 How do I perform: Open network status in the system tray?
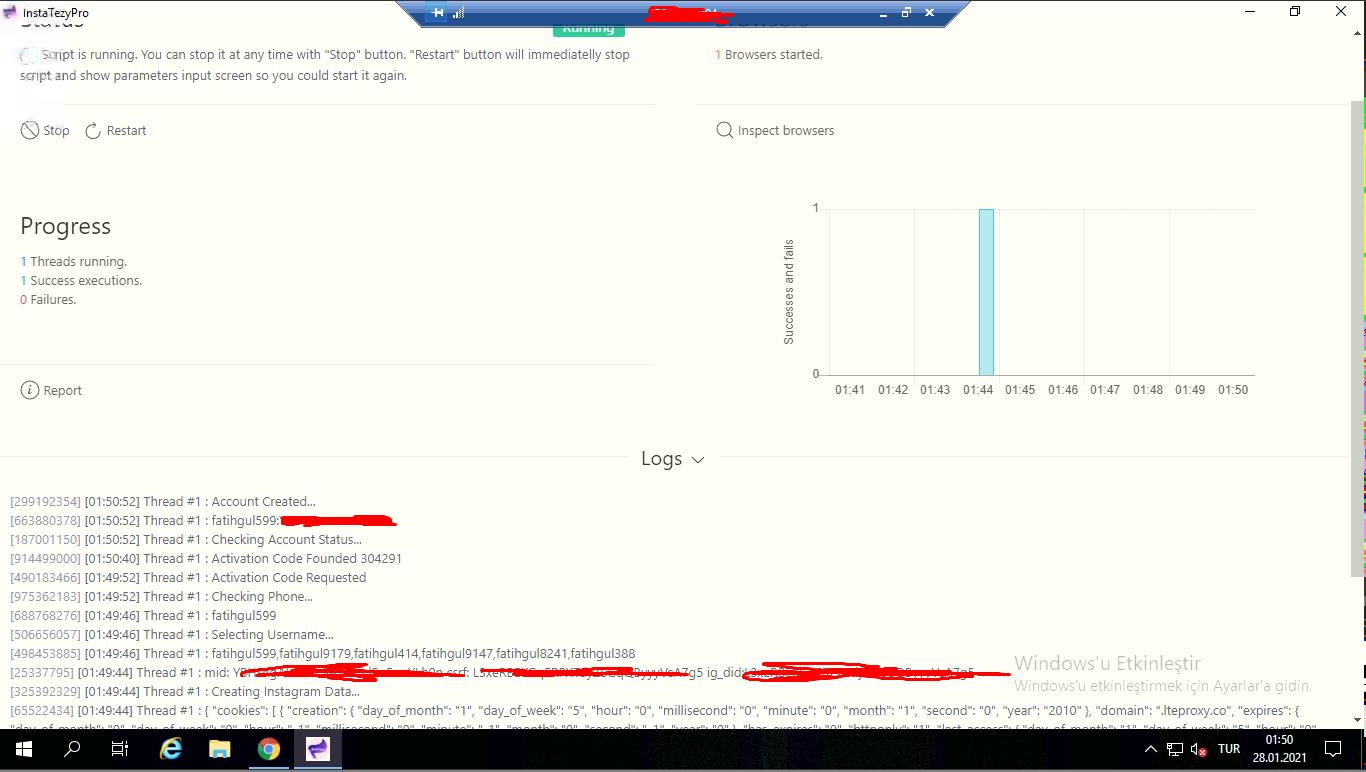[x=1175, y=749]
